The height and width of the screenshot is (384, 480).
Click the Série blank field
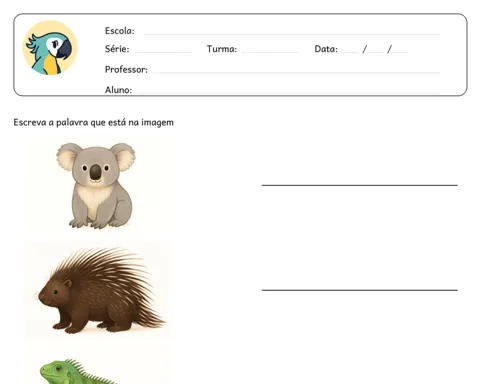pyautogui.click(x=163, y=52)
